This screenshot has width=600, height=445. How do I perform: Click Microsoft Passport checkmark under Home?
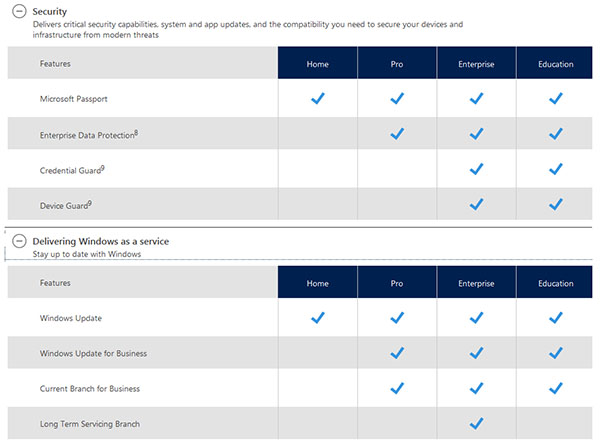click(x=318, y=99)
